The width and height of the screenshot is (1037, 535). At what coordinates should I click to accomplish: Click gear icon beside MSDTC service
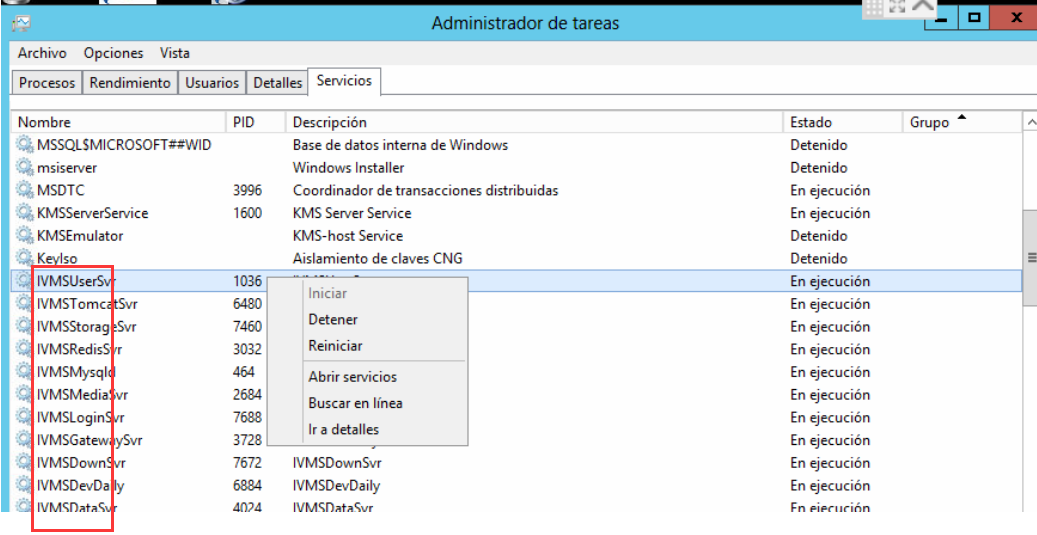point(24,190)
